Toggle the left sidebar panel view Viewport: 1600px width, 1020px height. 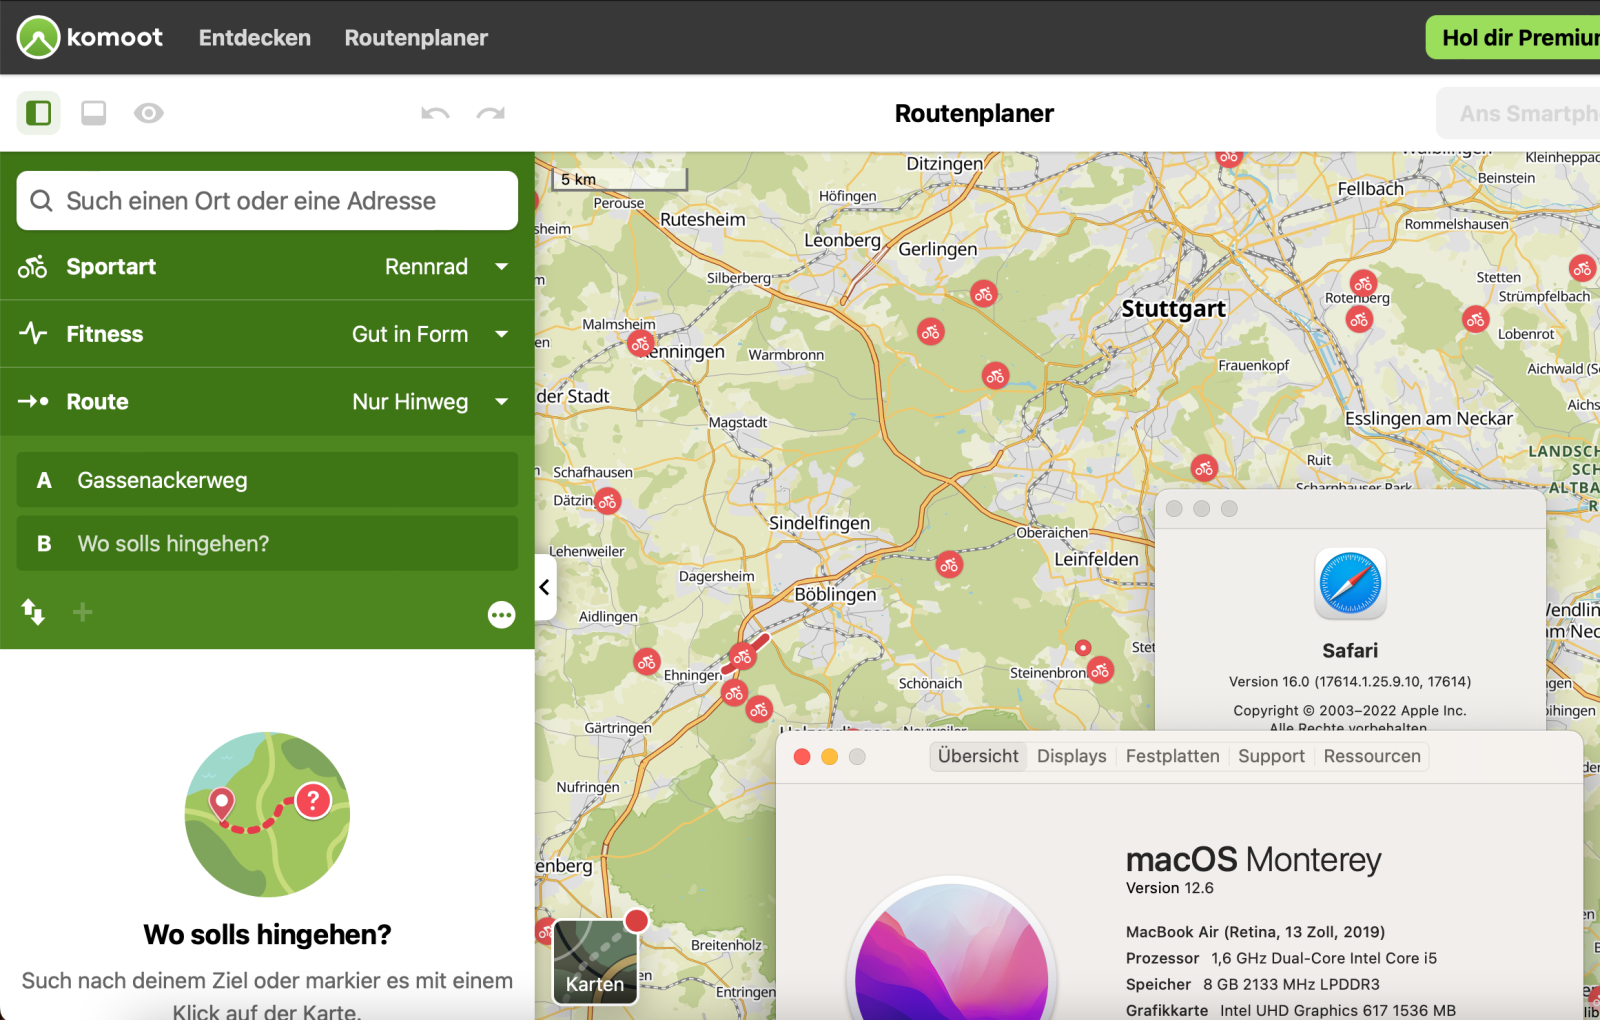click(x=39, y=113)
